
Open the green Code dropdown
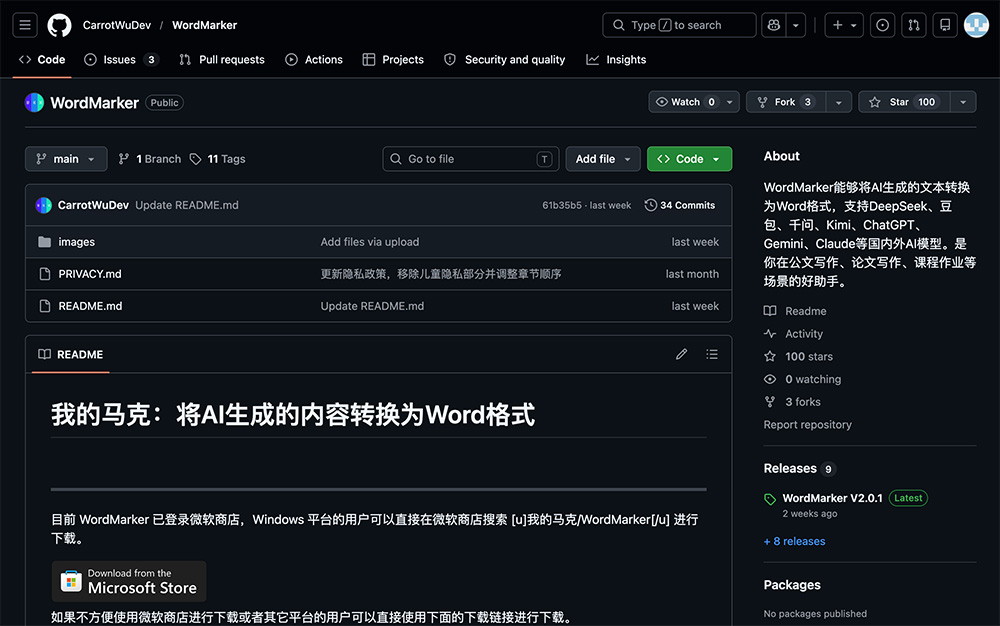(x=689, y=159)
